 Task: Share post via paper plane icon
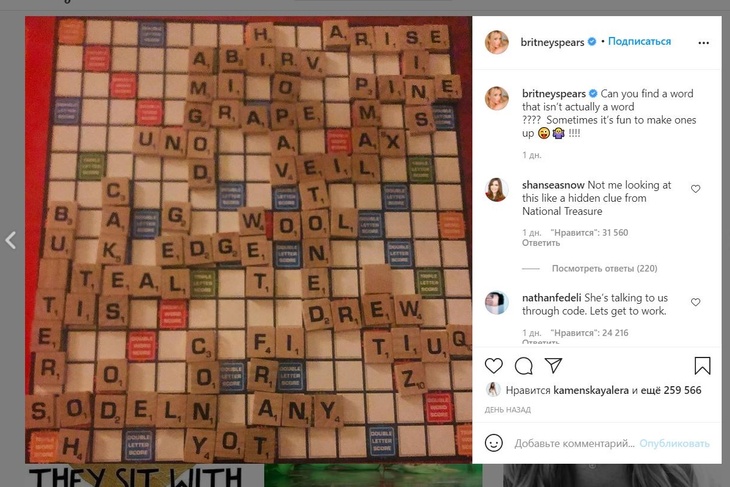(x=554, y=365)
